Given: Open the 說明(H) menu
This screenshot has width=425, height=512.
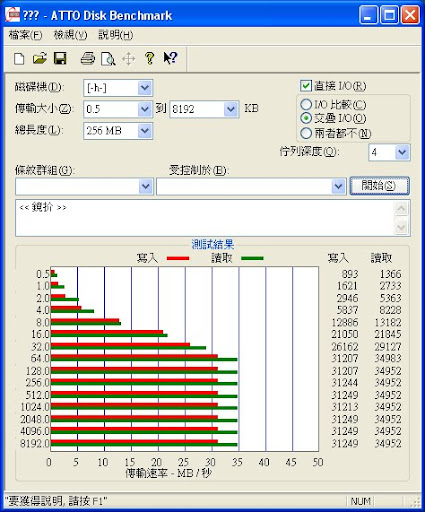Looking at the screenshot, I should point(116,35).
